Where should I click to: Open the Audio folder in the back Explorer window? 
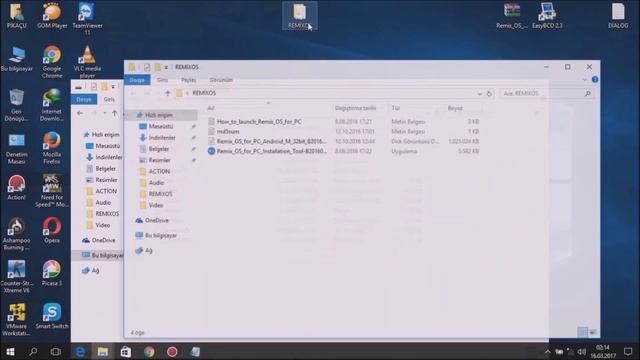point(103,202)
